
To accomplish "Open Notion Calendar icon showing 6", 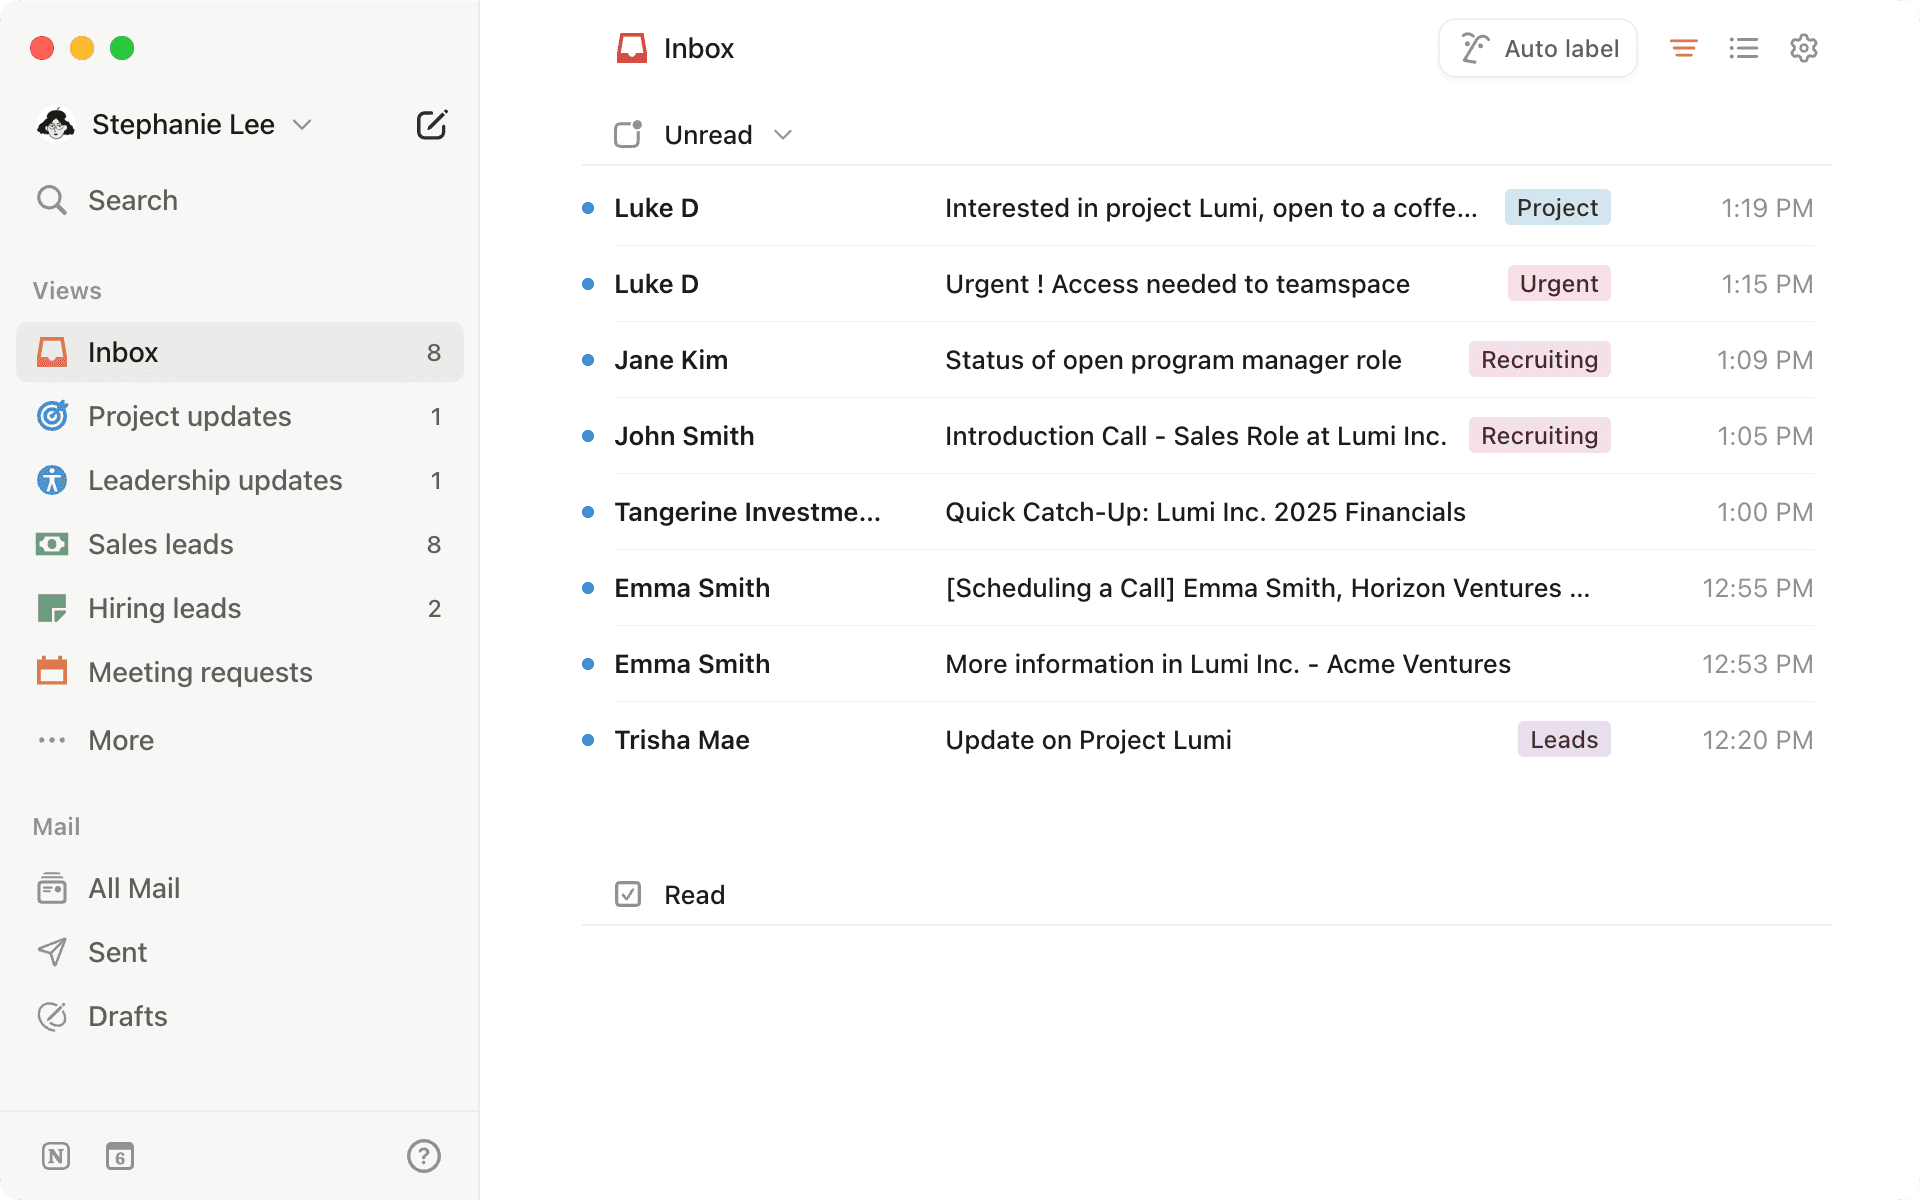I will tap(120, 1156).
